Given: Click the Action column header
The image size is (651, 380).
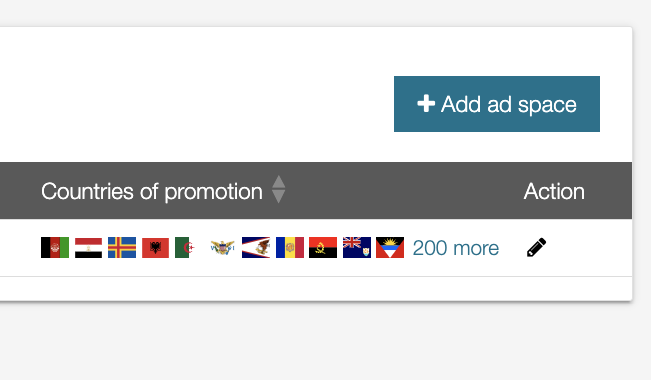Looking at the screenshot, I should pyautogui.click(x=554, y=191).
